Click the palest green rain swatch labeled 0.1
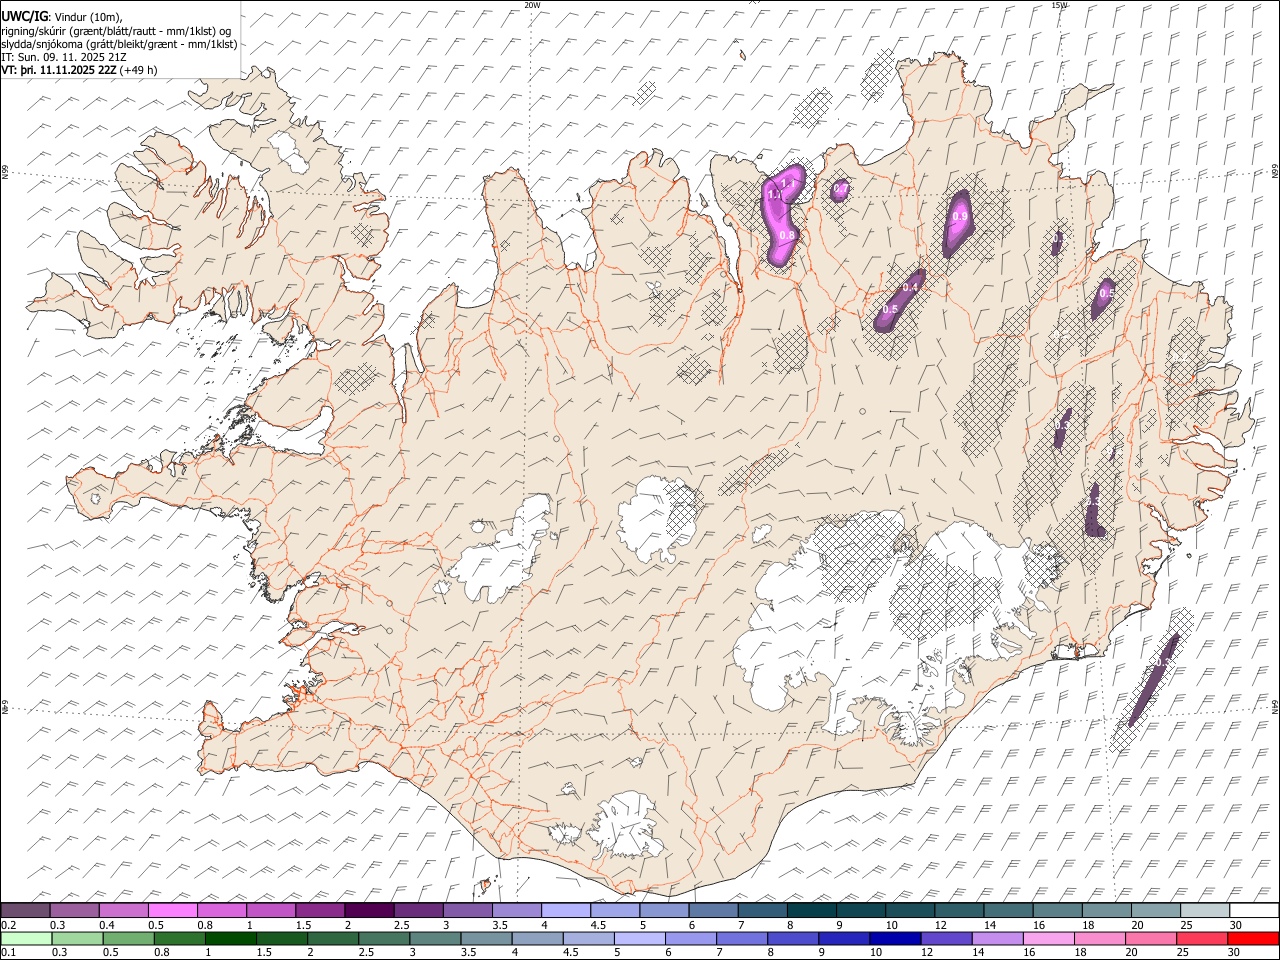1280x960 pixels. tap(26, 939)
